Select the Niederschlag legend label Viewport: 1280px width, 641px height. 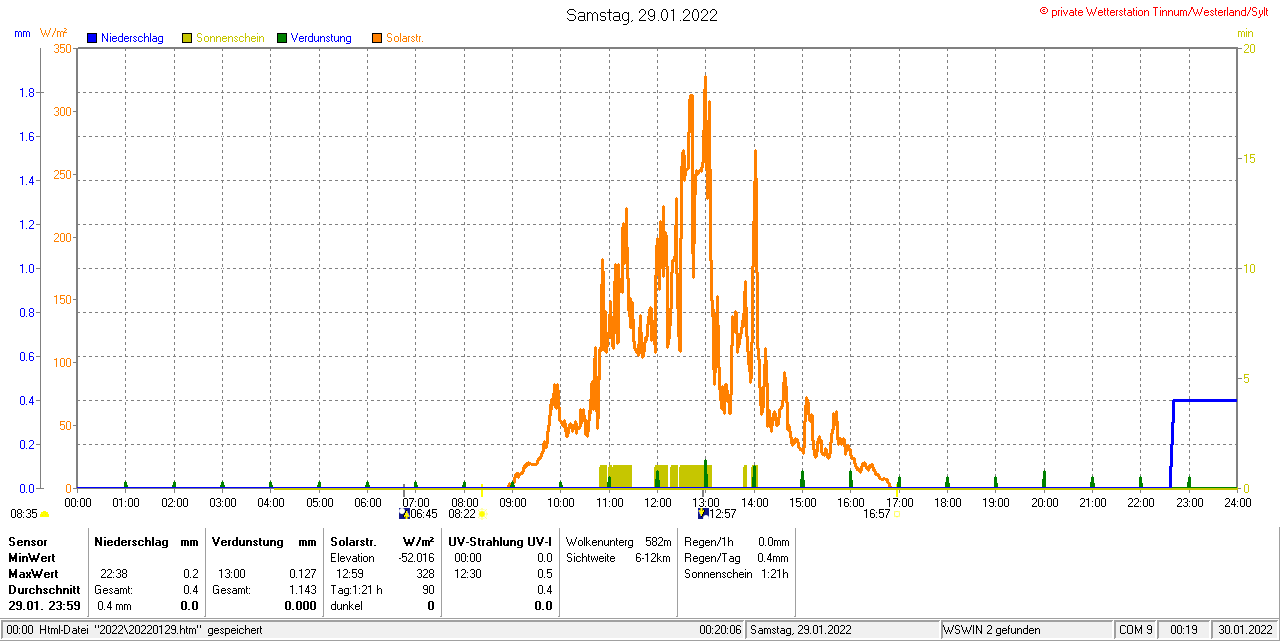pos(132,38)
